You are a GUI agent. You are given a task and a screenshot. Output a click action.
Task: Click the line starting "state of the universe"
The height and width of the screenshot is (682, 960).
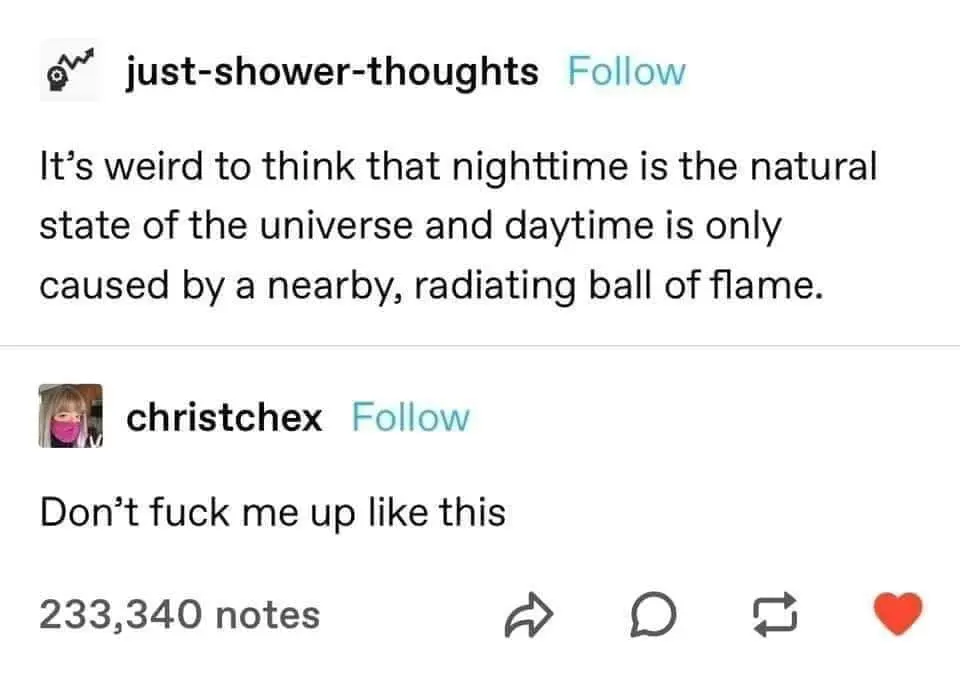411,226
